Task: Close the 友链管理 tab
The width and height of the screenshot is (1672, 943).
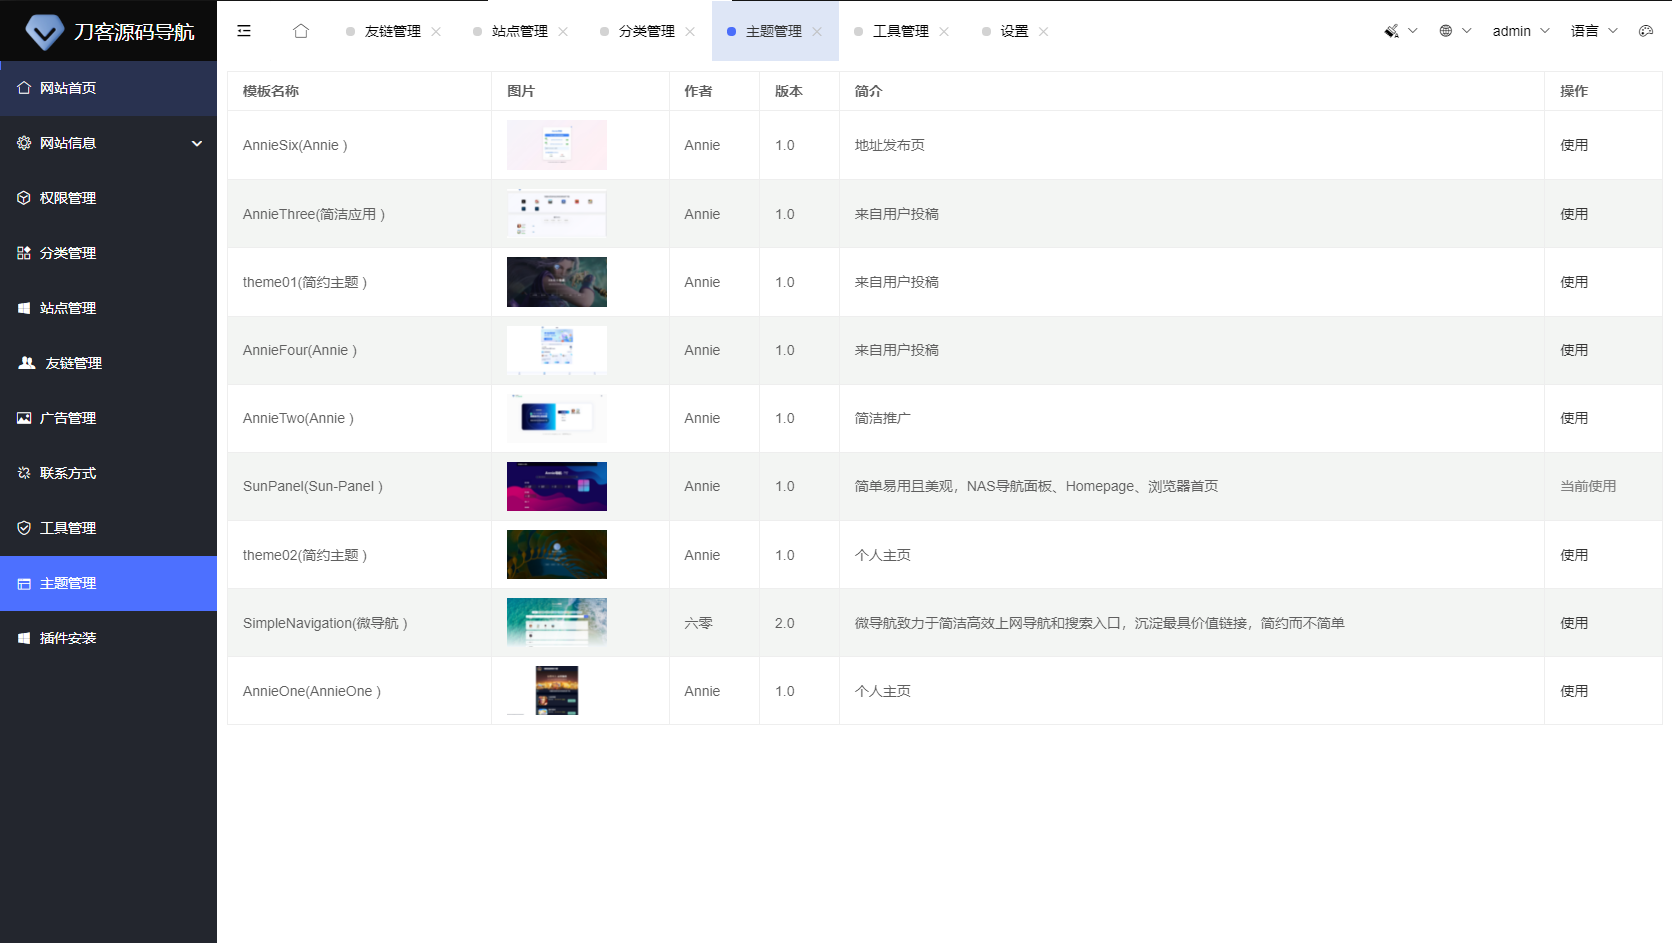Action: click(436, 31)
